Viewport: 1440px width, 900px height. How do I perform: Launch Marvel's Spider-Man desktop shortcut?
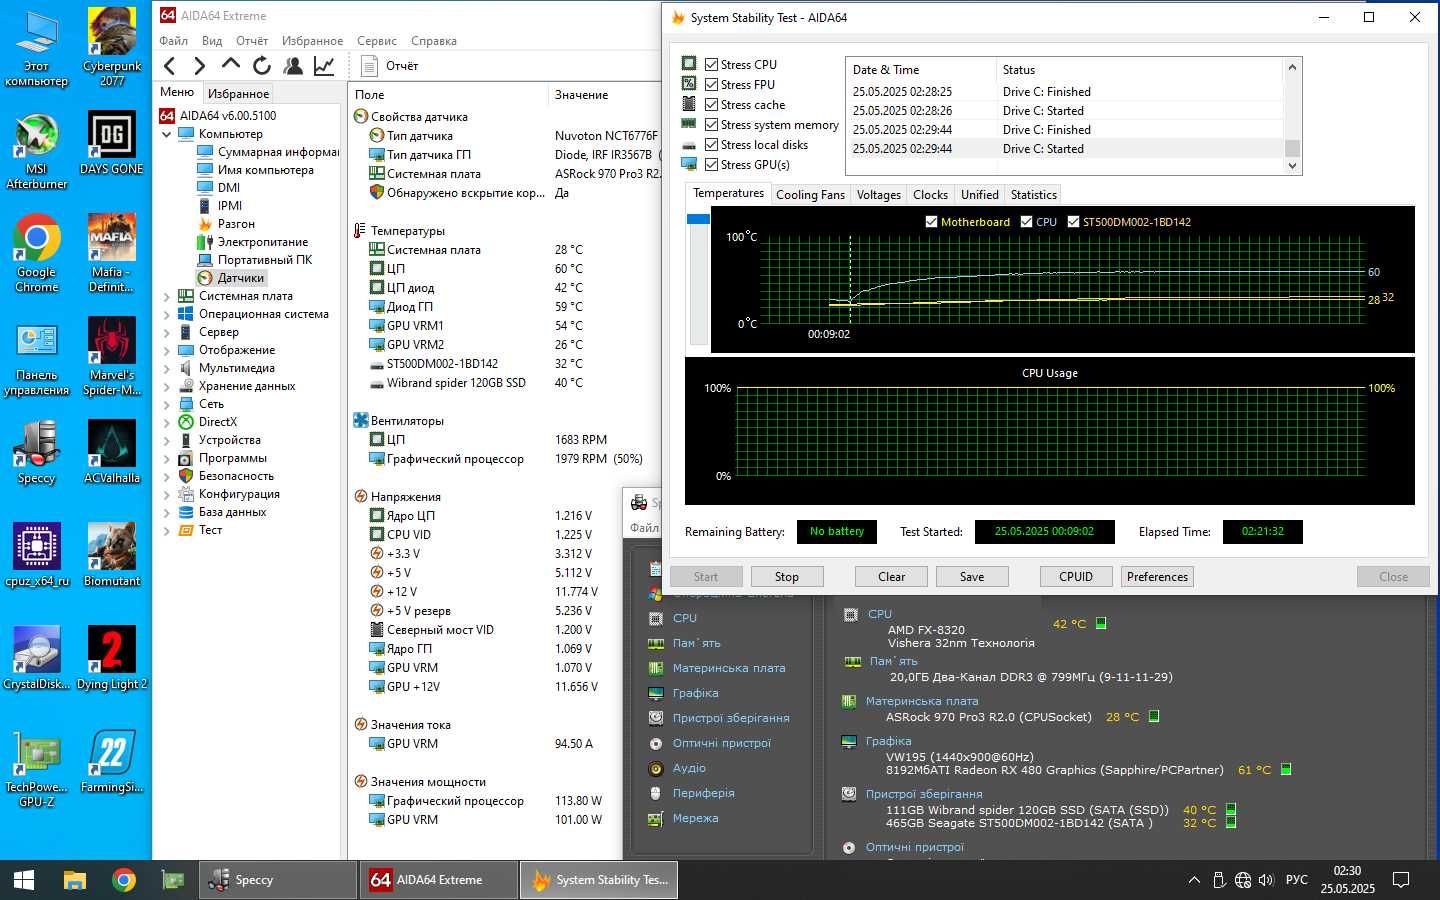(x=112, y=357)
